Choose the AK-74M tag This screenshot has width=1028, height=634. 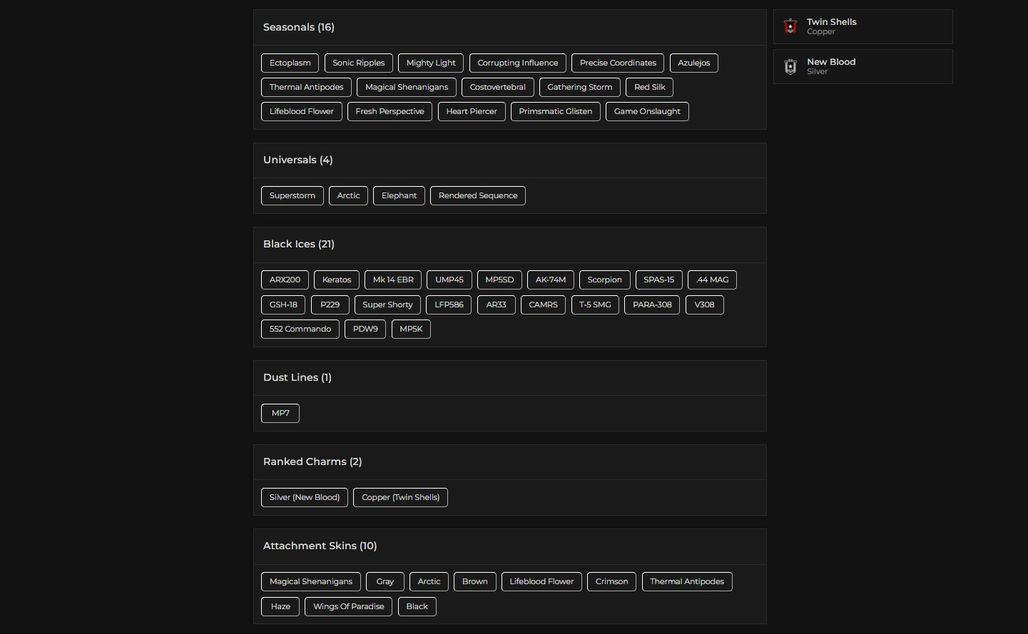[x=551, y=280]
